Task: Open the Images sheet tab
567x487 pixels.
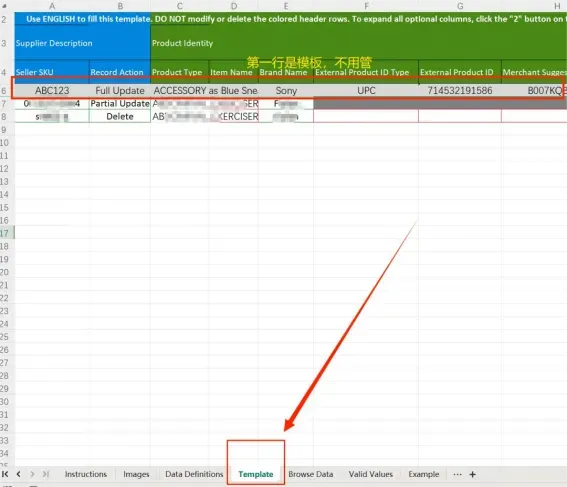Action: [x=136, y=474]
